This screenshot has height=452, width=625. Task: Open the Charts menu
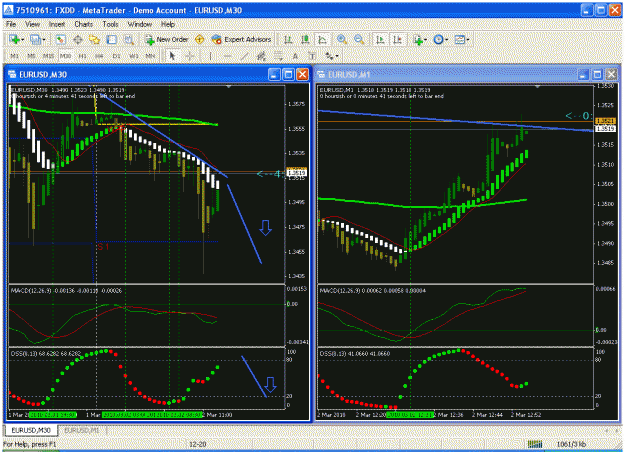tap(84, 24)
